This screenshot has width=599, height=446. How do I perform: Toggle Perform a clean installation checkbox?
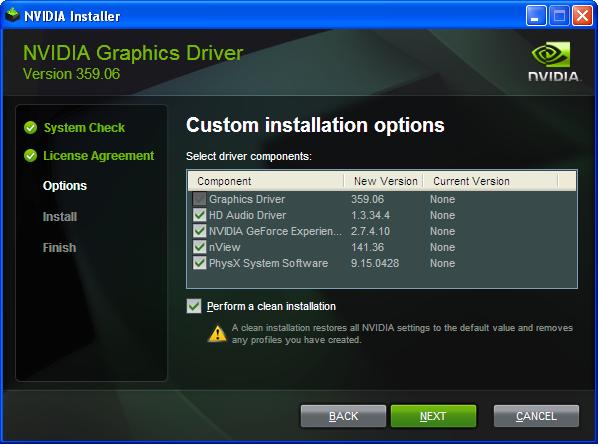click(x=194, y=306)
